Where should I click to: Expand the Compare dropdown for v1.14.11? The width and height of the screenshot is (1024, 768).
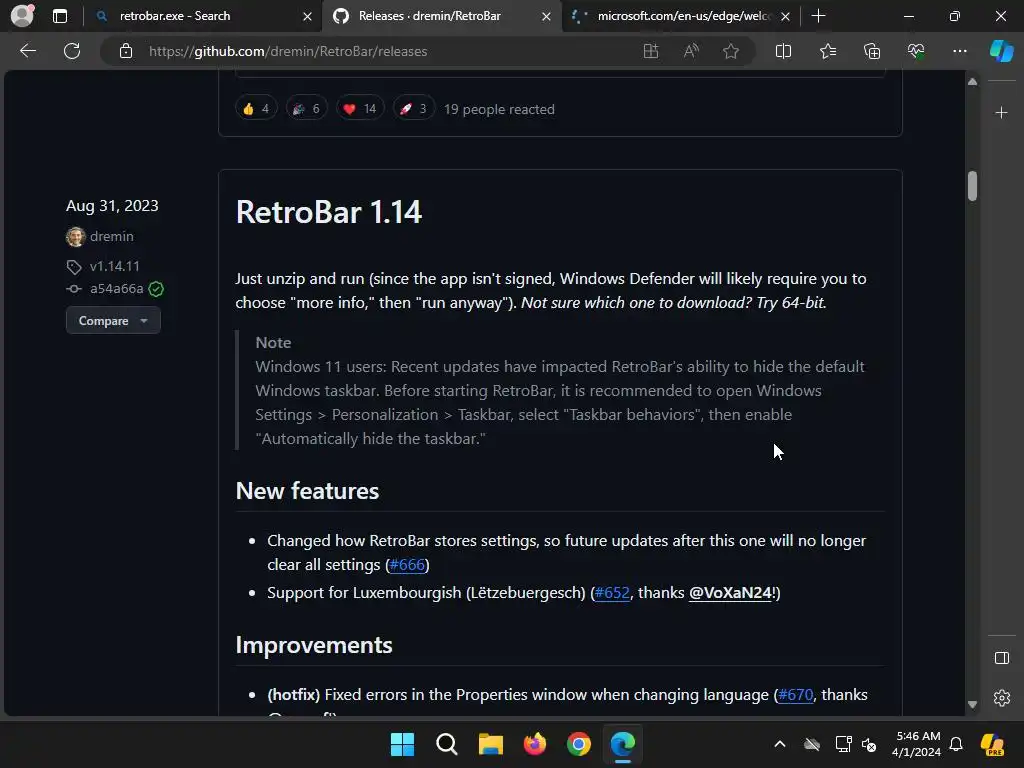pyautogui.click(x=113, y=321)
